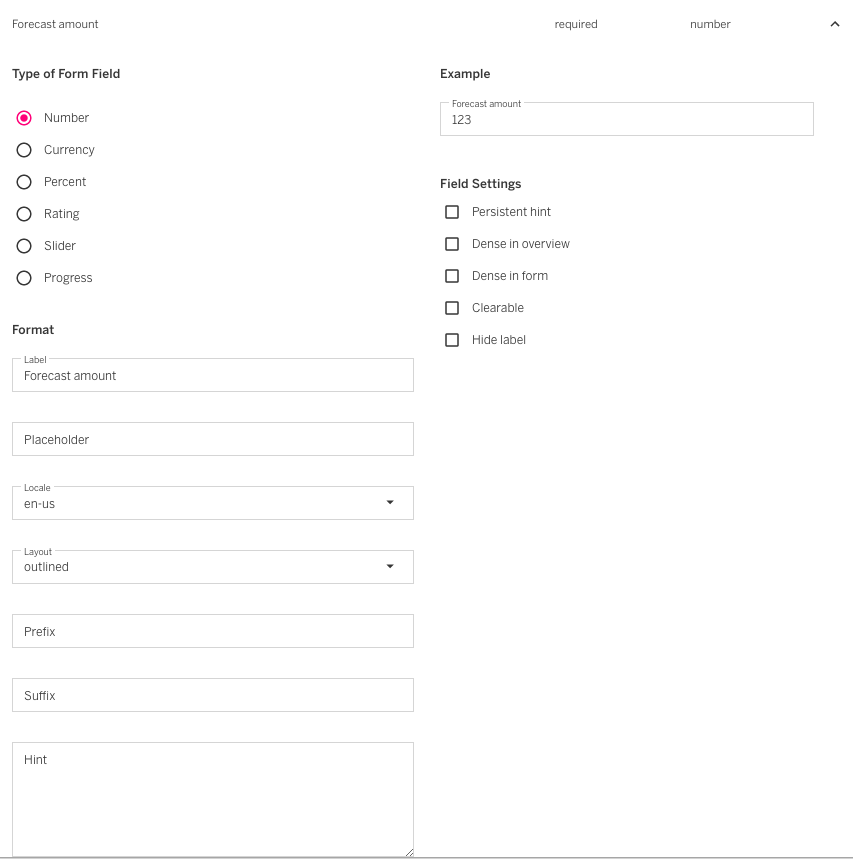Choose the Percent field type
This screenshot has width=853, height=859.
coord(24,182)
